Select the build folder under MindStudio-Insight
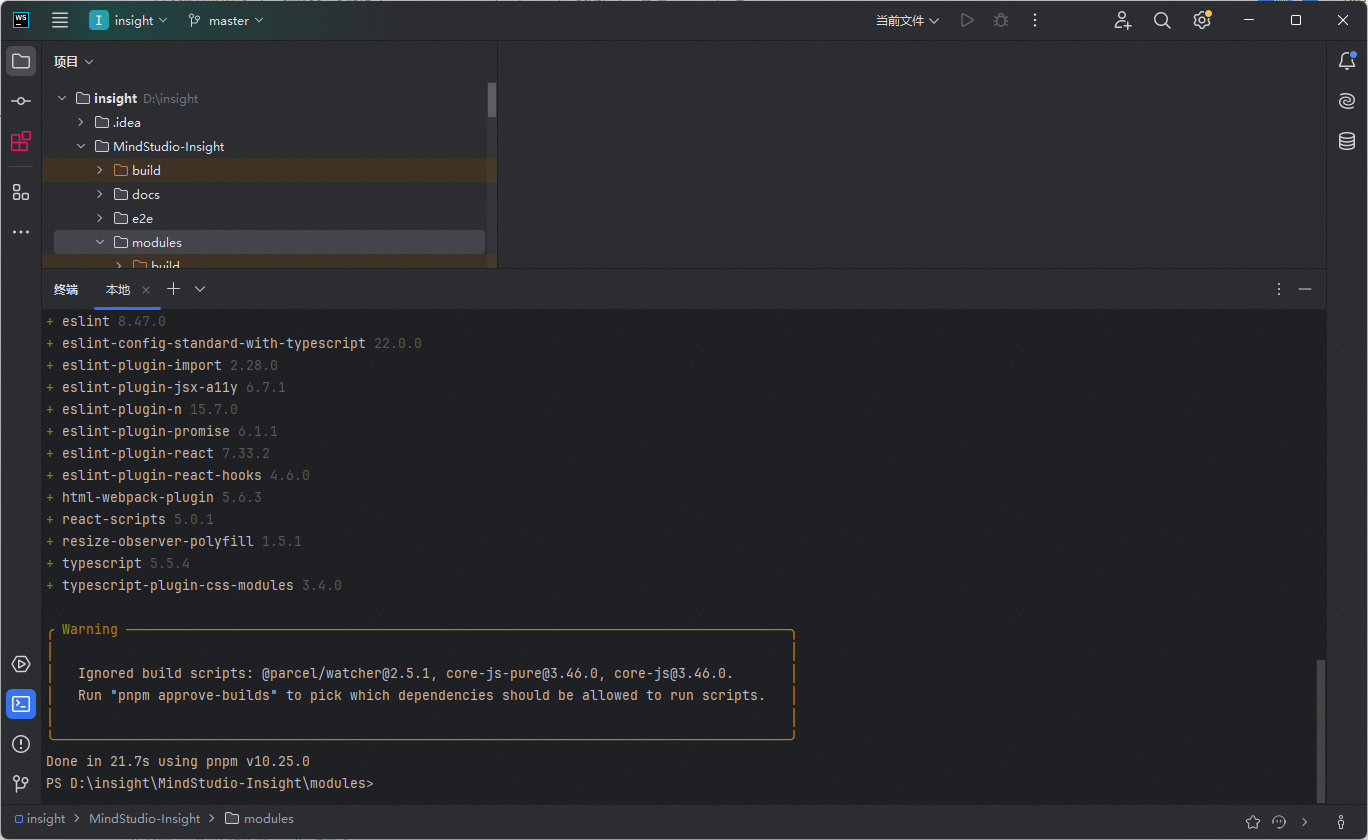Viewport: 1368px width, 840px height. tap(269, 170)
